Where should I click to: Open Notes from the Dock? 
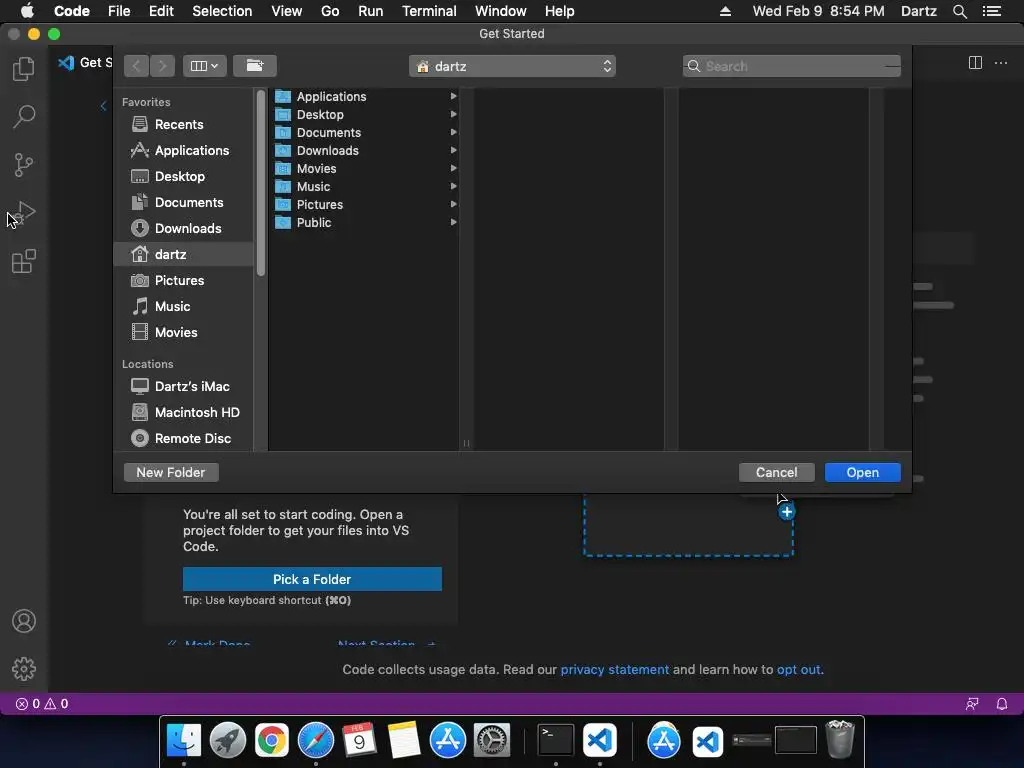pos(404,741)
